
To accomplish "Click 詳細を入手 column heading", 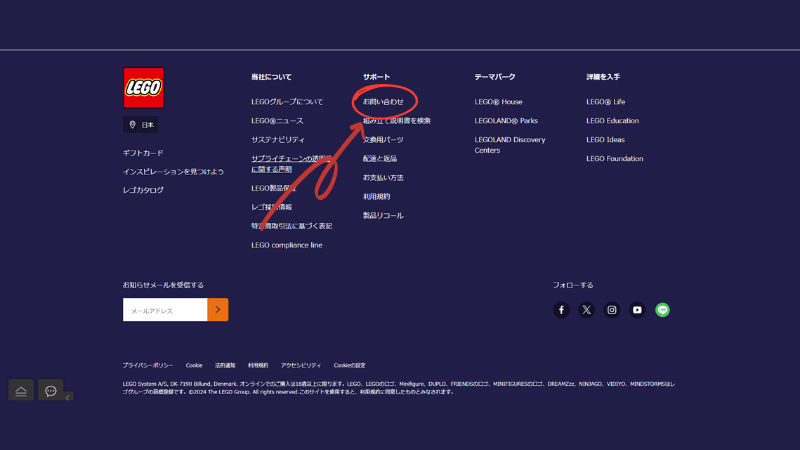I will tap(603, 77).
